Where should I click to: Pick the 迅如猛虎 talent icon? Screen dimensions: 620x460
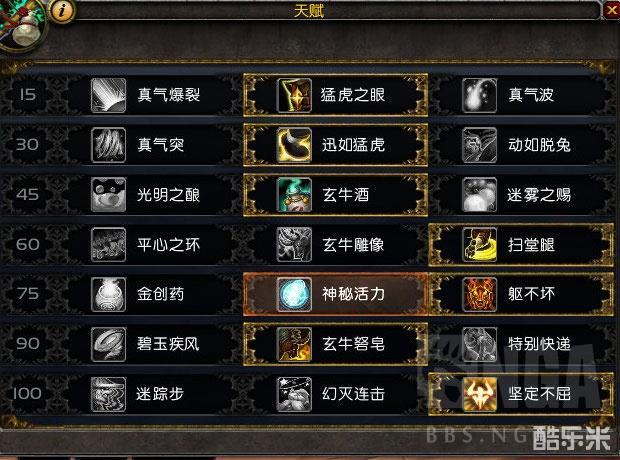(x=294, y=145)
